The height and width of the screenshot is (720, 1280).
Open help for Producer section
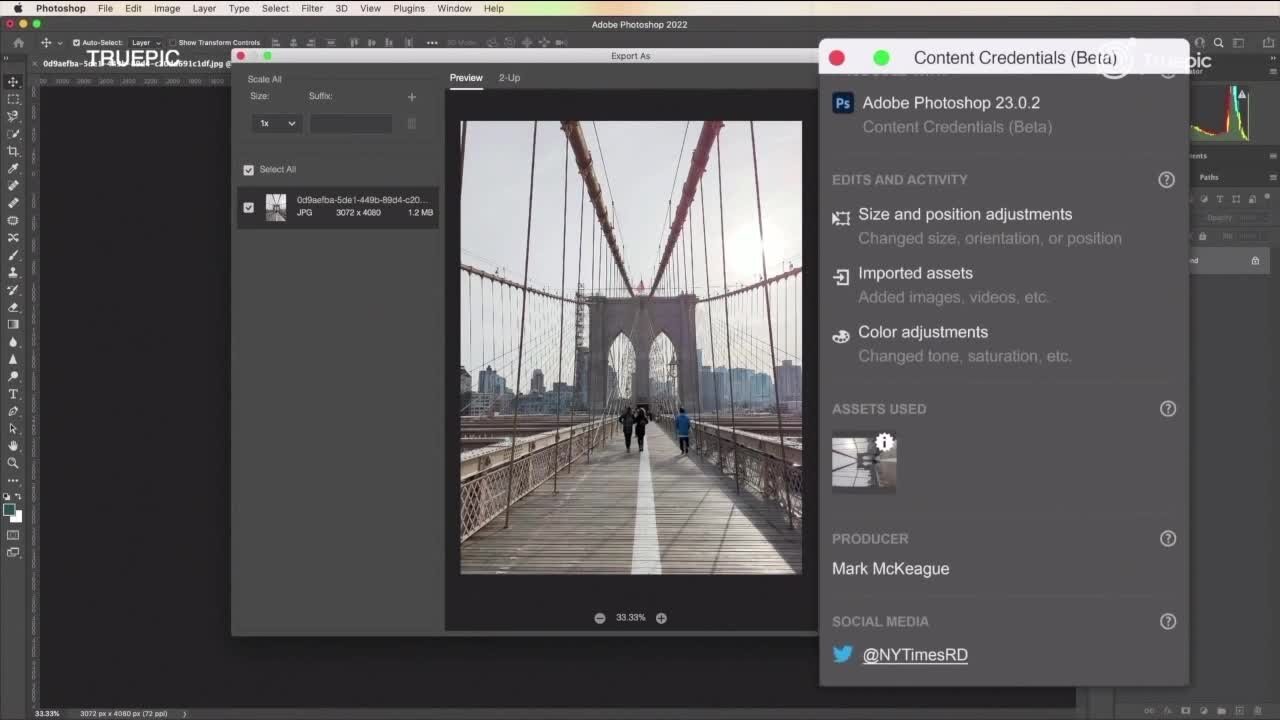1167,538
